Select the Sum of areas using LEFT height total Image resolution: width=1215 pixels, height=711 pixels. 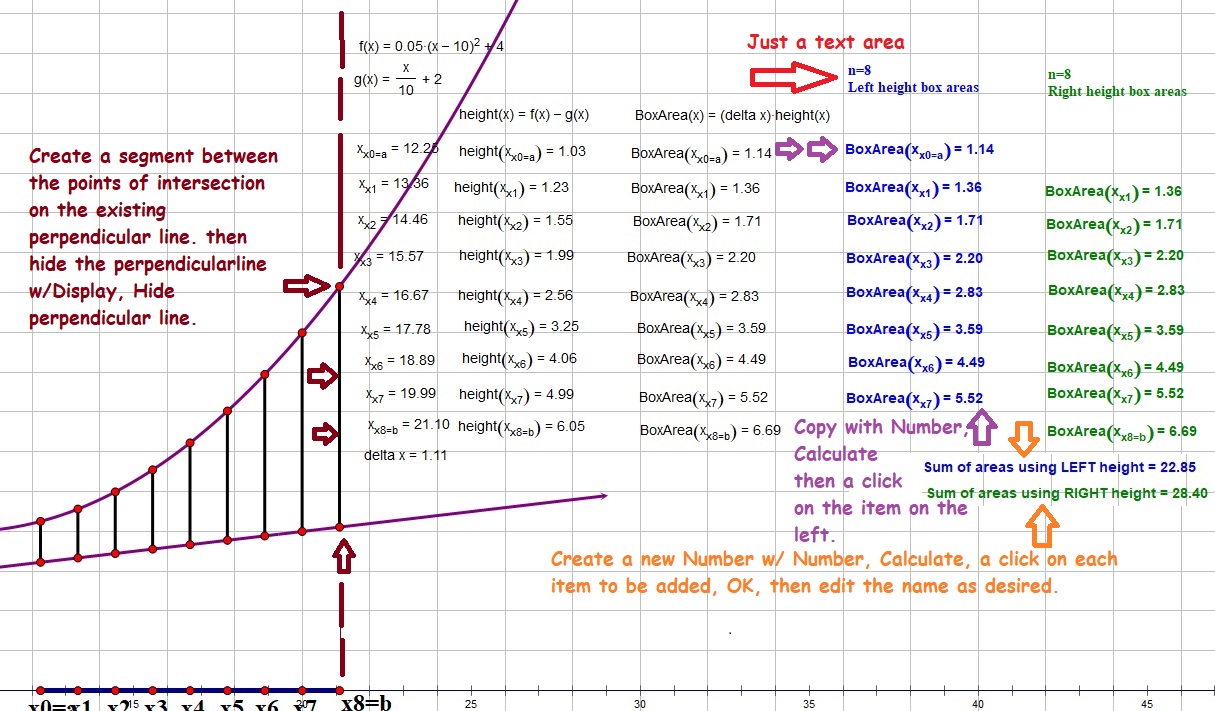coord(1050,467)
